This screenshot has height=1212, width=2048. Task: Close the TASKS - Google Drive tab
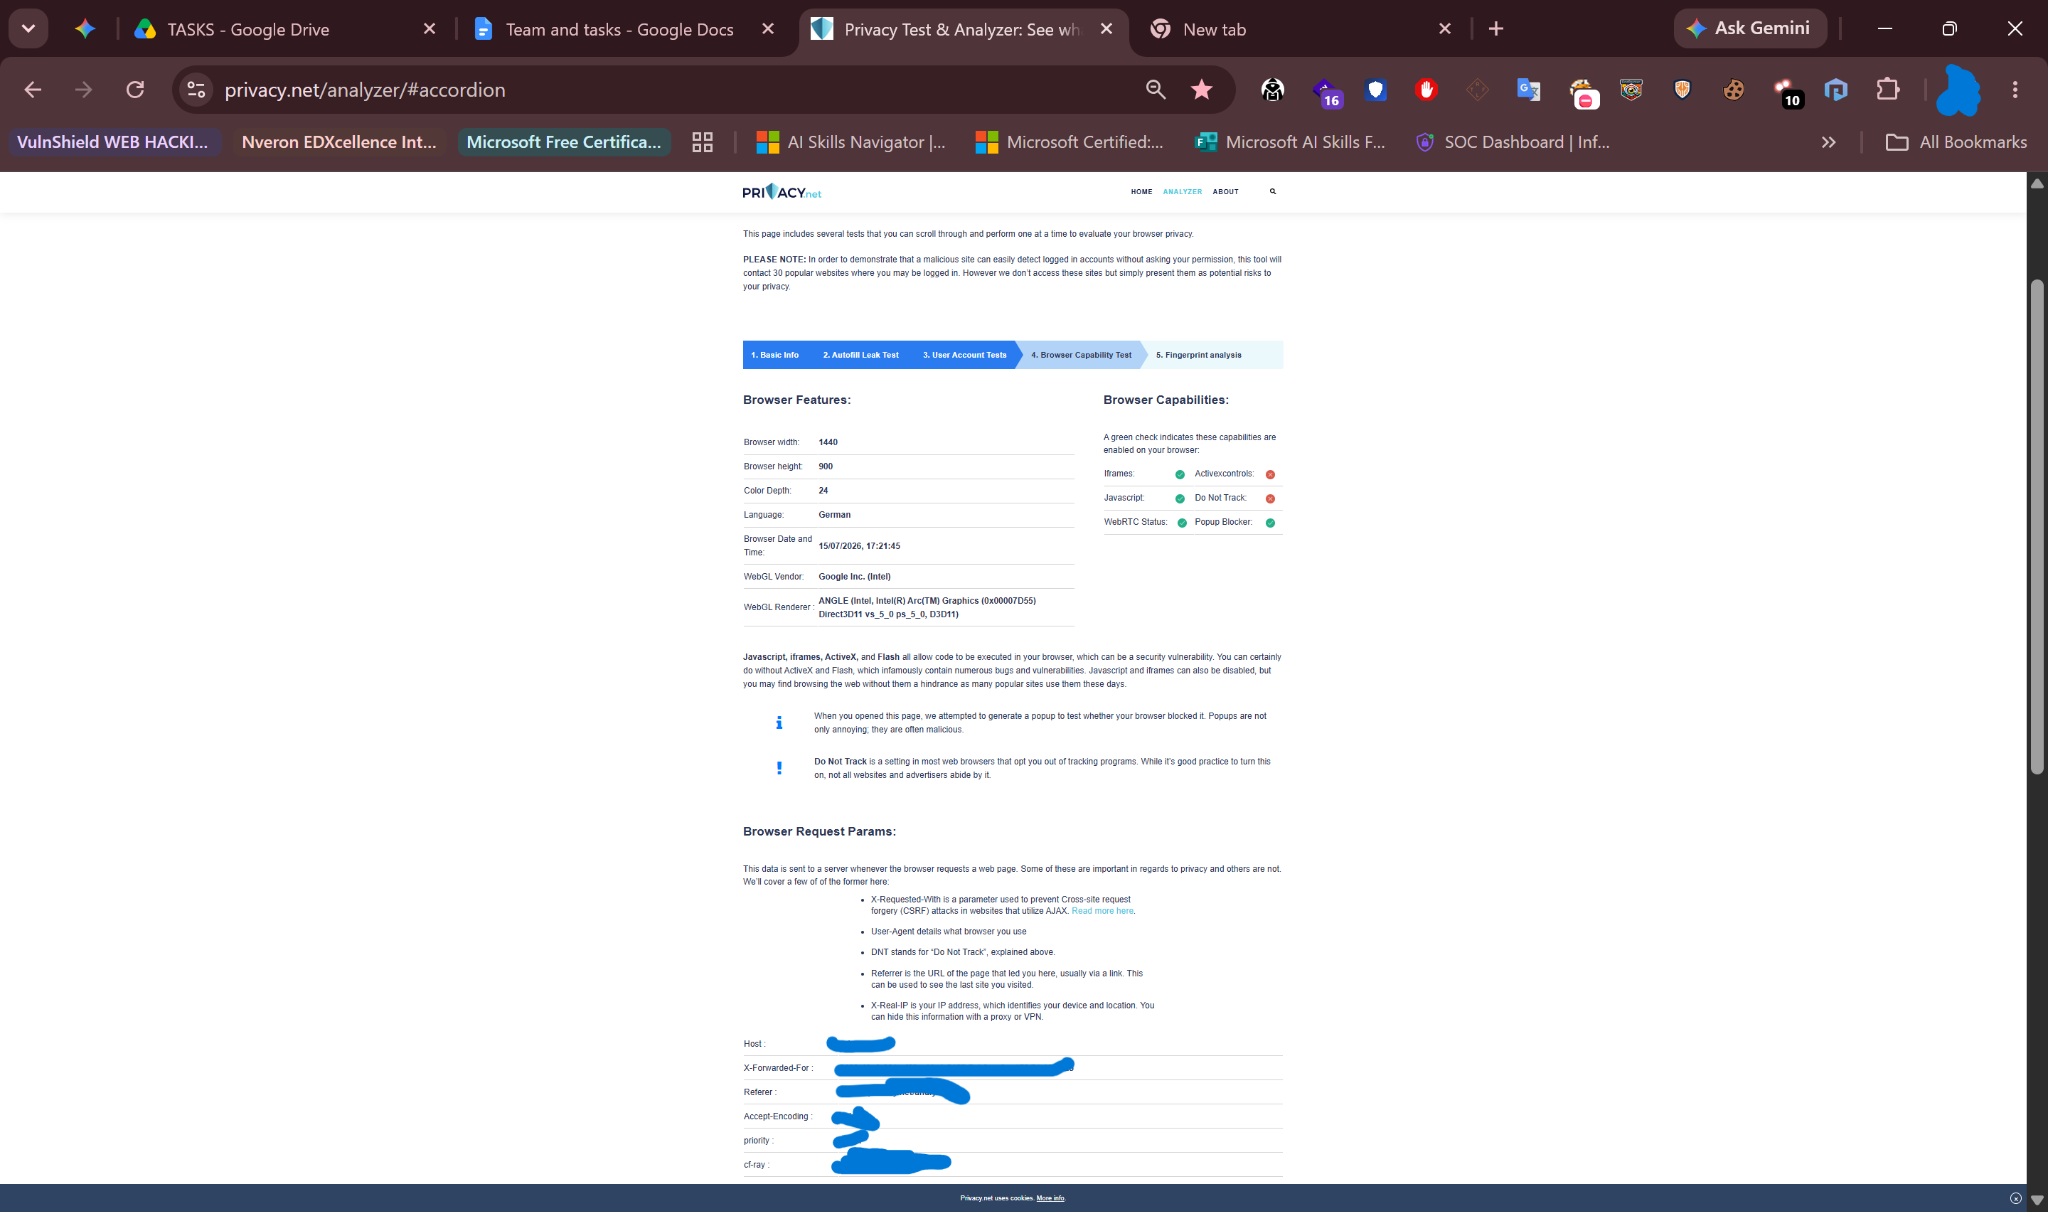429,29
